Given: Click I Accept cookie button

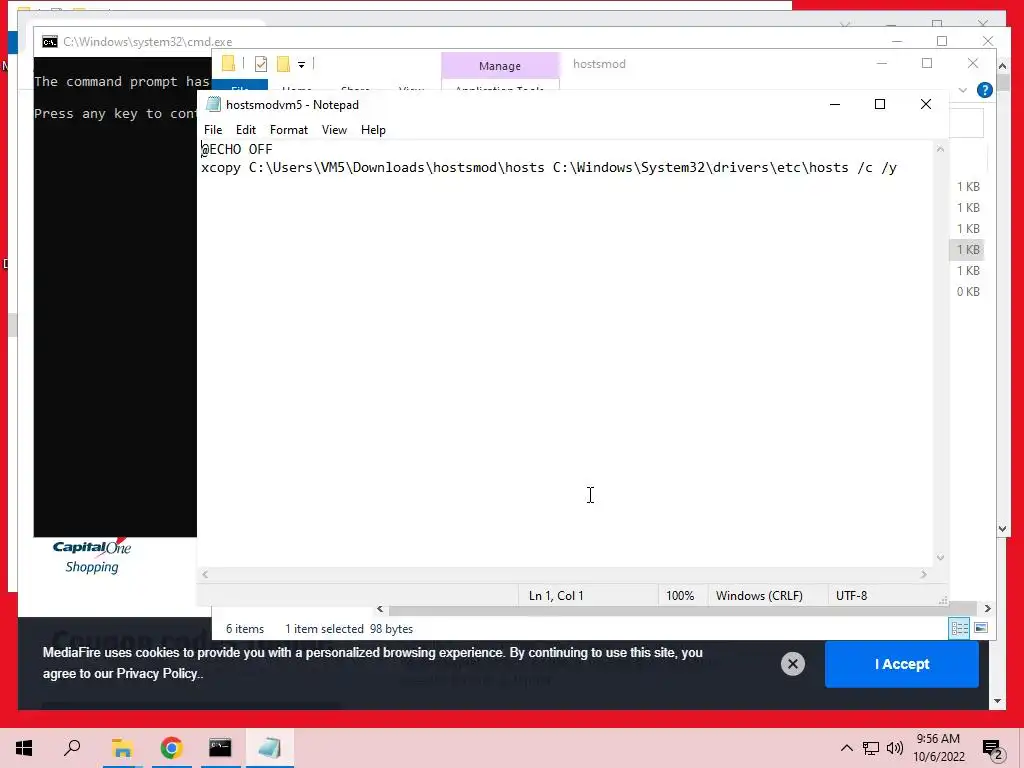Looking at the screenshot, I should tap(901, 664).
